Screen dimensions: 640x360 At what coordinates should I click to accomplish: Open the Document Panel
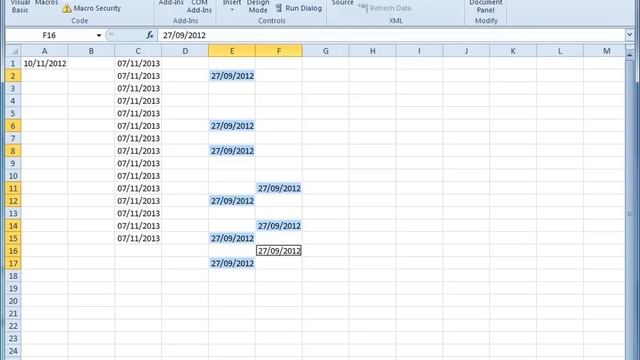(486, 7)
